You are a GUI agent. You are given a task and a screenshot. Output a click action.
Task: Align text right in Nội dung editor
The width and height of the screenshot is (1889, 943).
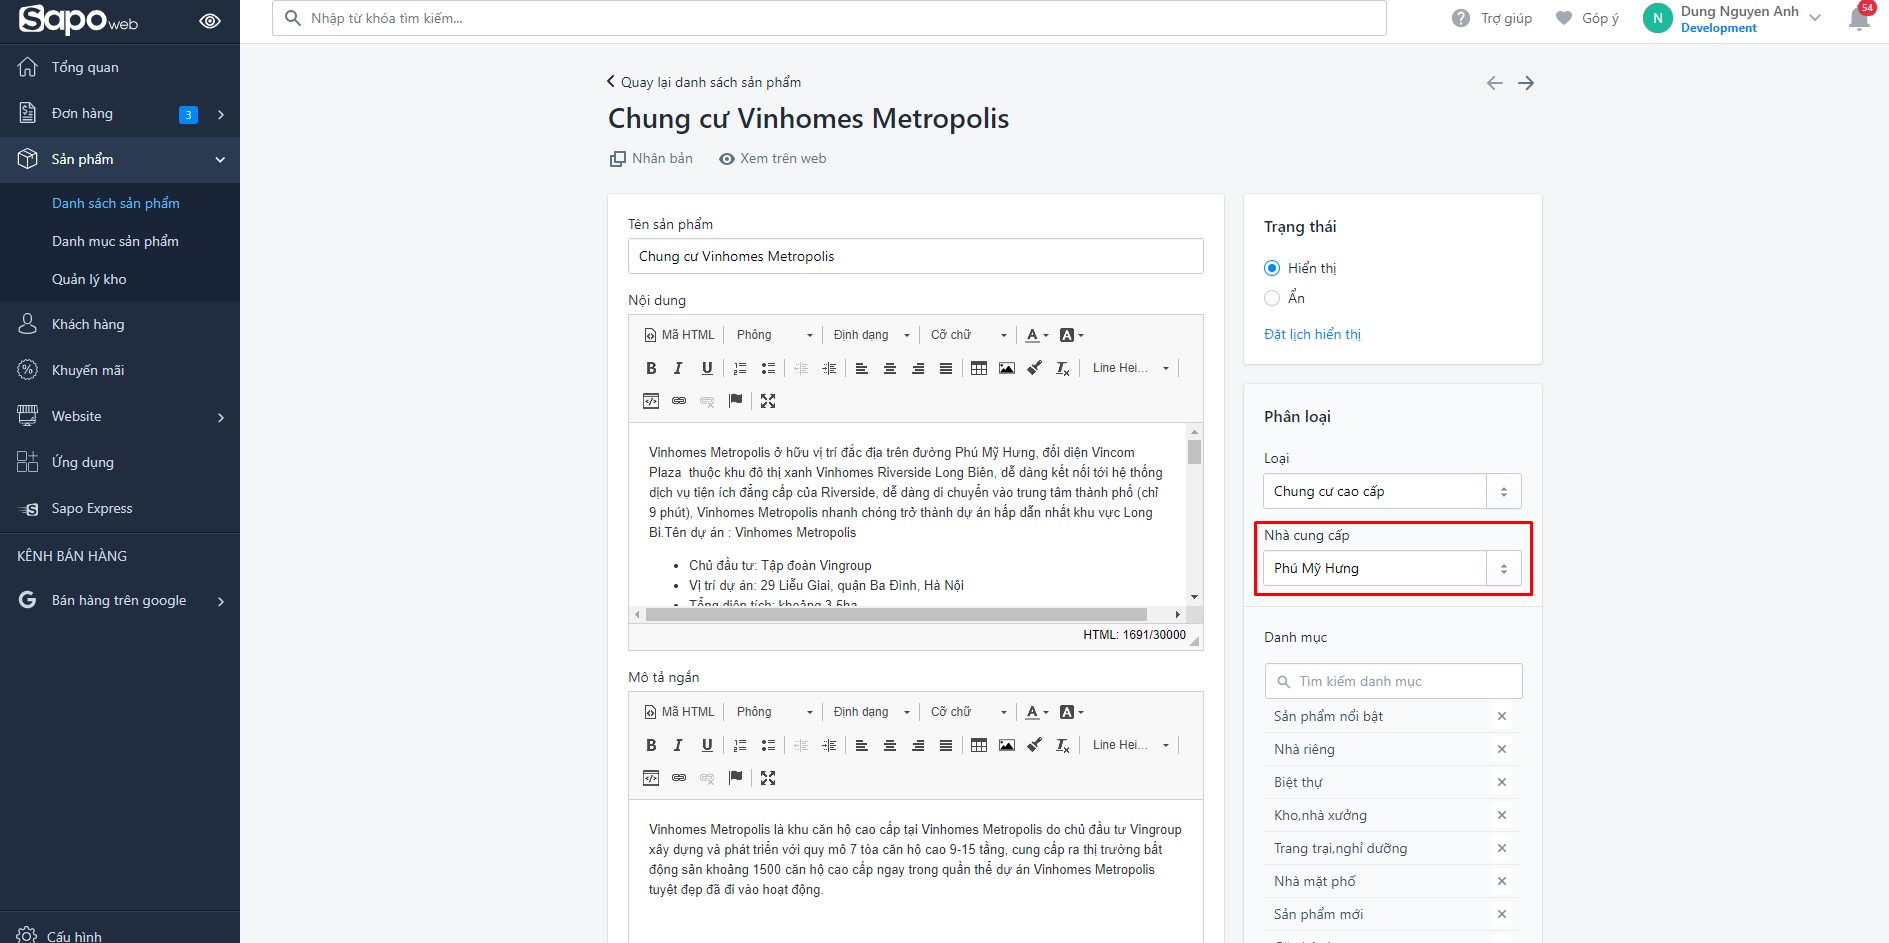pyautogui.click(x=917, y=368)
